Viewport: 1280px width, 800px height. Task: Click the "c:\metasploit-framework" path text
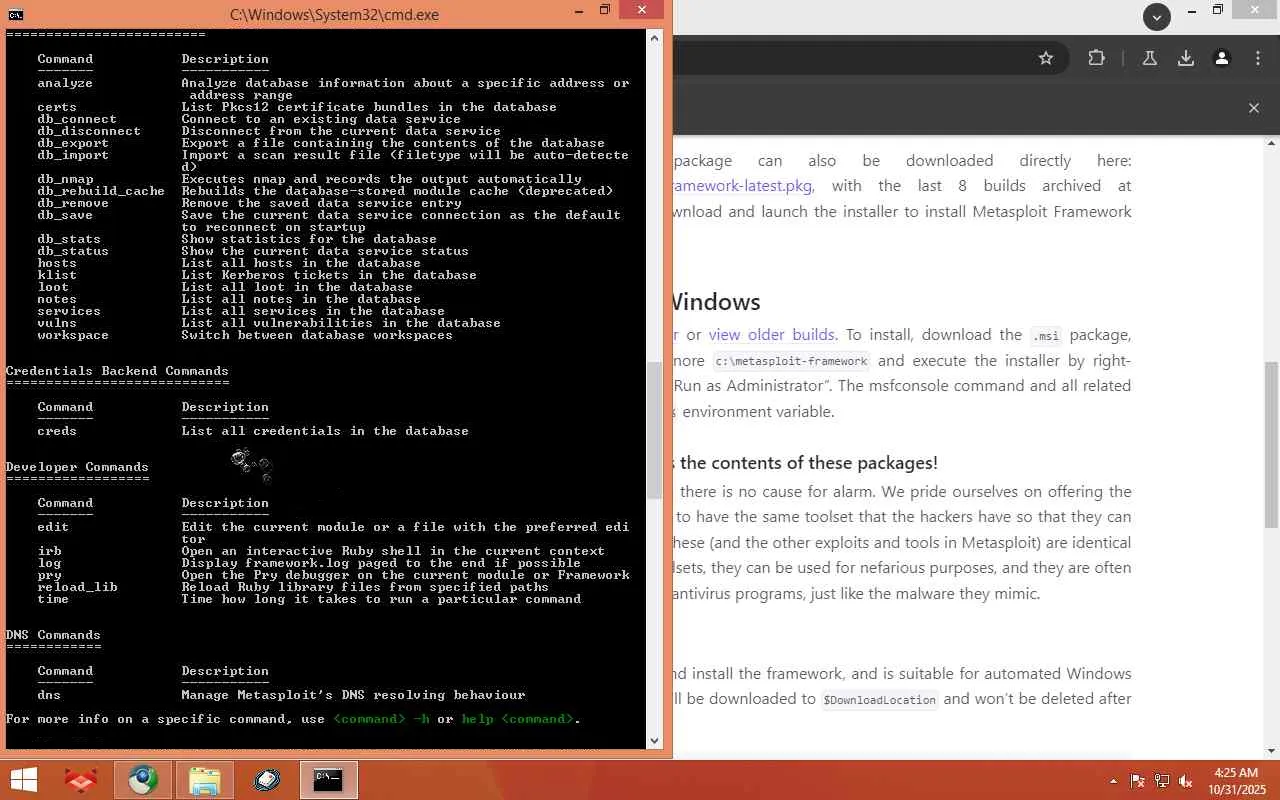(x=791, y=361)
